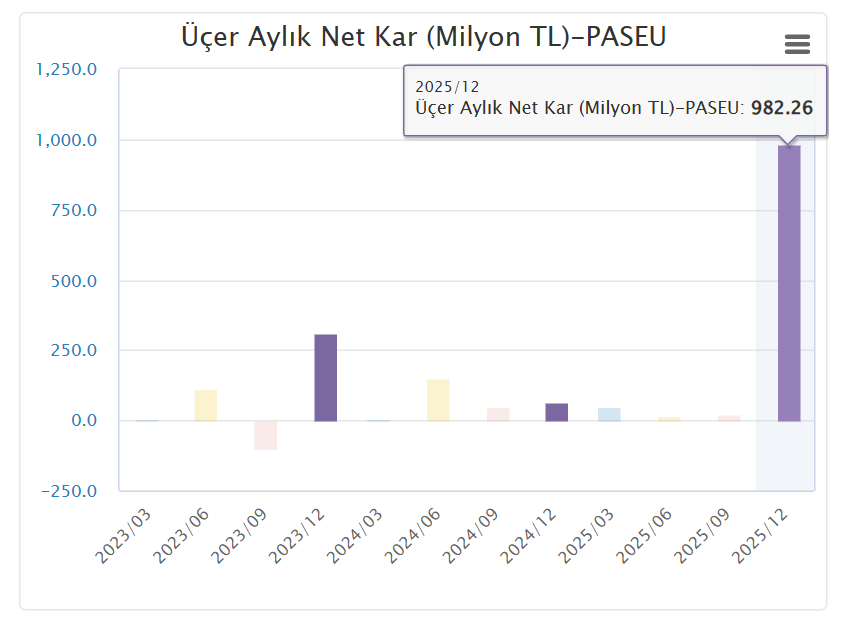Image resolution: width=845 pixels, height=622 pixels.
Task: Click the 2025/06 yellow bar
Action: tap(669, 419)
